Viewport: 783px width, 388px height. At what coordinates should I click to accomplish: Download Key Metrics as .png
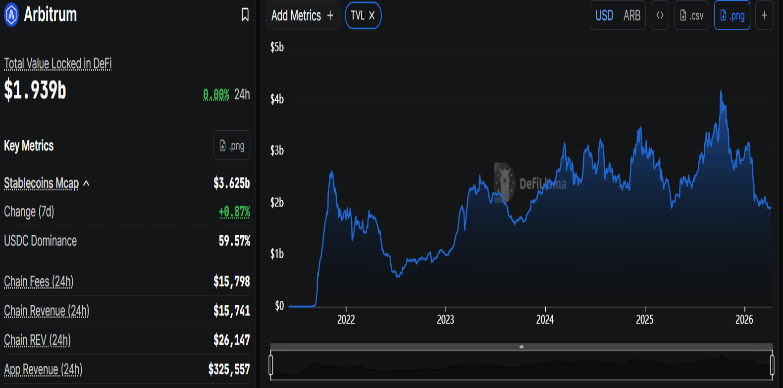[x=232, y=145]
